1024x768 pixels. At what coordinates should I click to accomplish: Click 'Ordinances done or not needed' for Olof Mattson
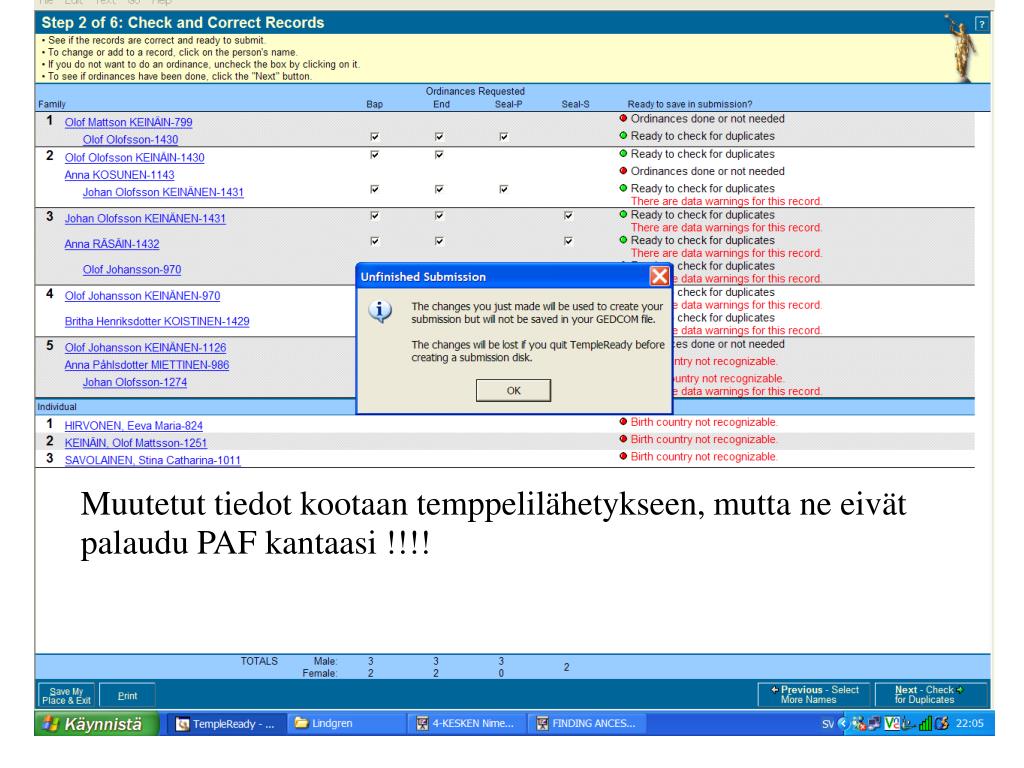(x=707, y=119)
